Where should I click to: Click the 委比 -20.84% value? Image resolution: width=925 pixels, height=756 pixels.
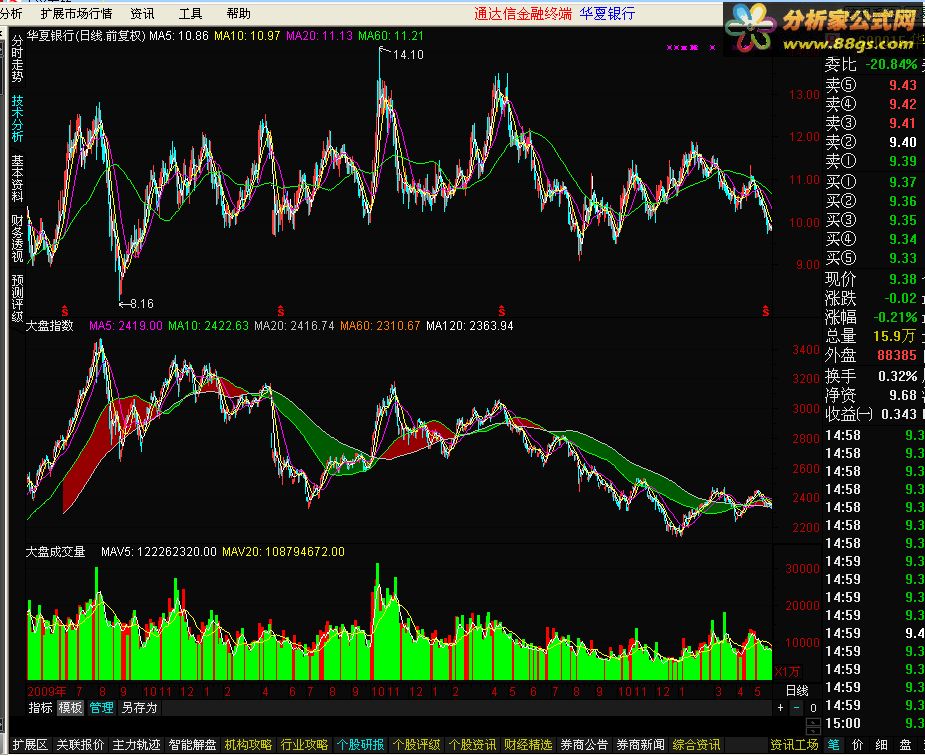click(891, 64)
